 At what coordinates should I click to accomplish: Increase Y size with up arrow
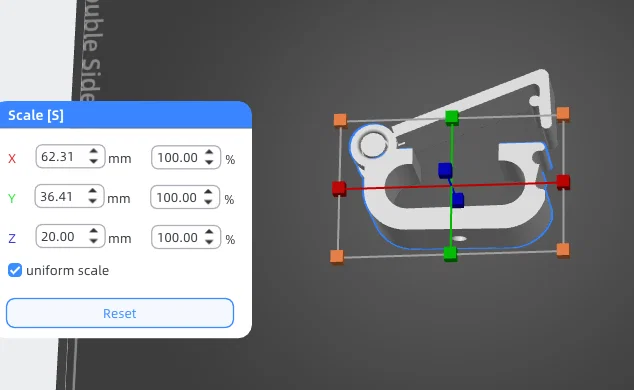coord(93,191)
